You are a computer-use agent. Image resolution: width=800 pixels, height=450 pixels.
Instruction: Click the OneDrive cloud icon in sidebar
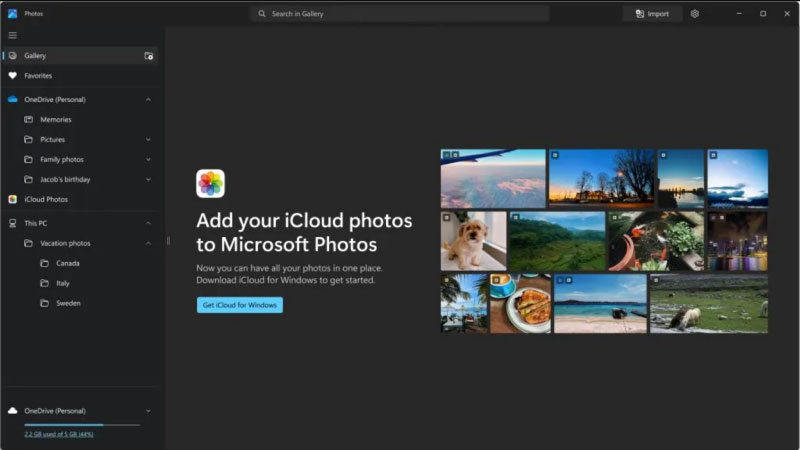click(13, 99)
